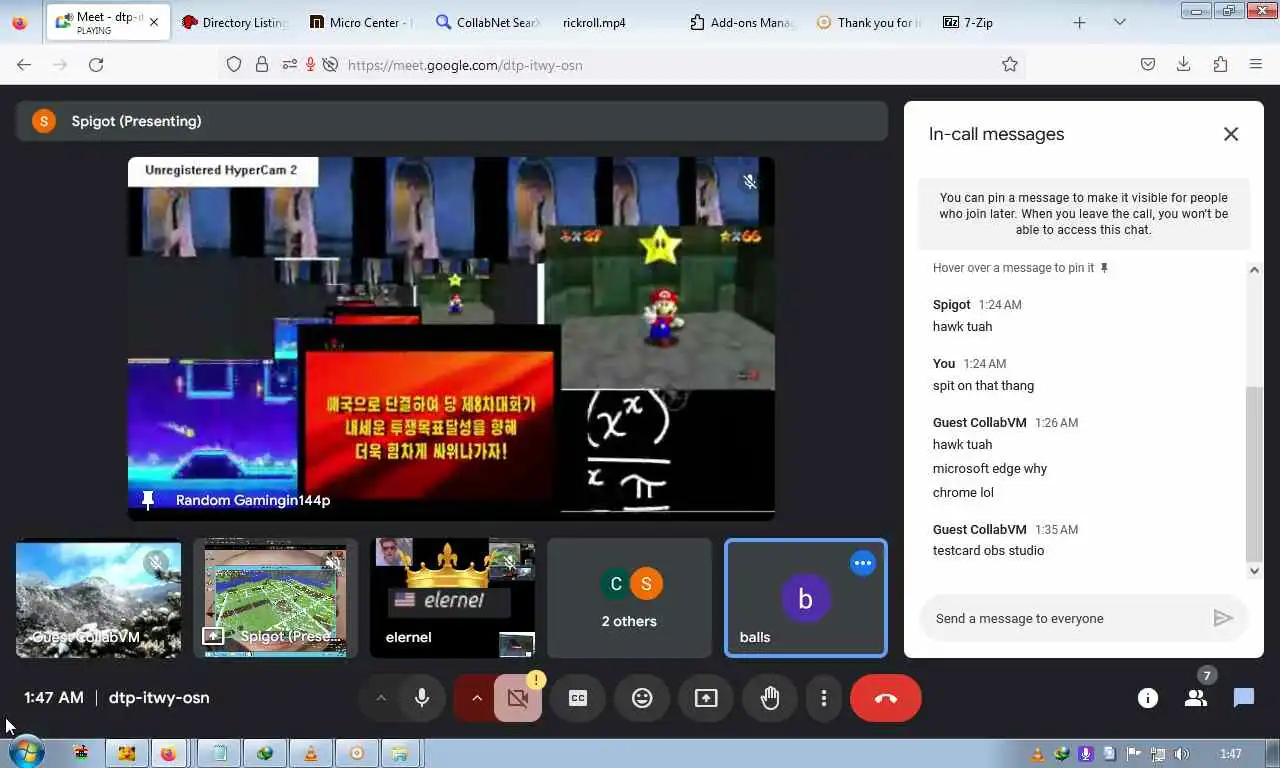Open the Pocket save icon

[1148, 64]
